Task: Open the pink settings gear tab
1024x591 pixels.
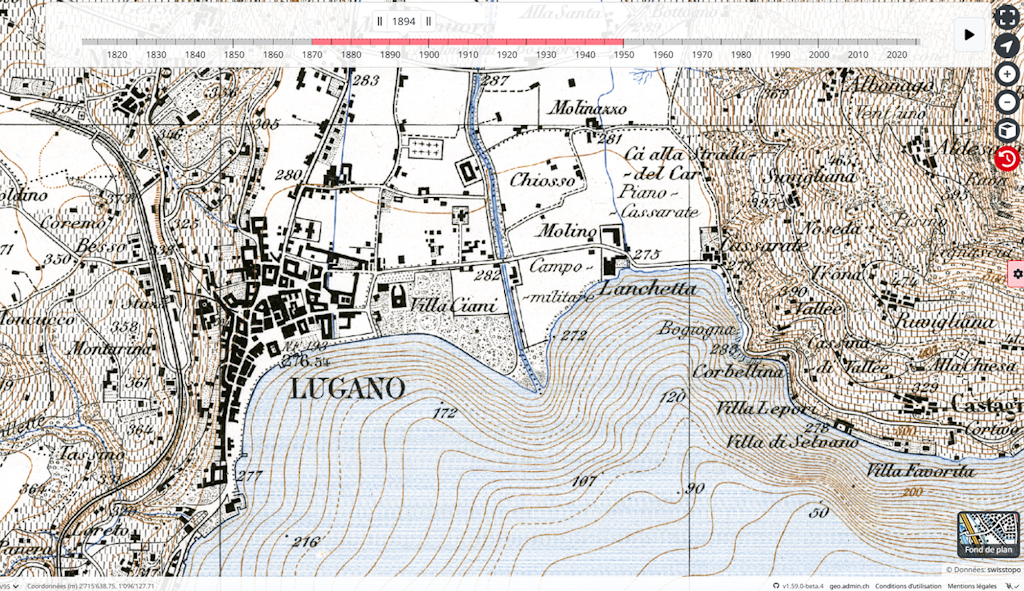Action: click(x=1016, y=273)
